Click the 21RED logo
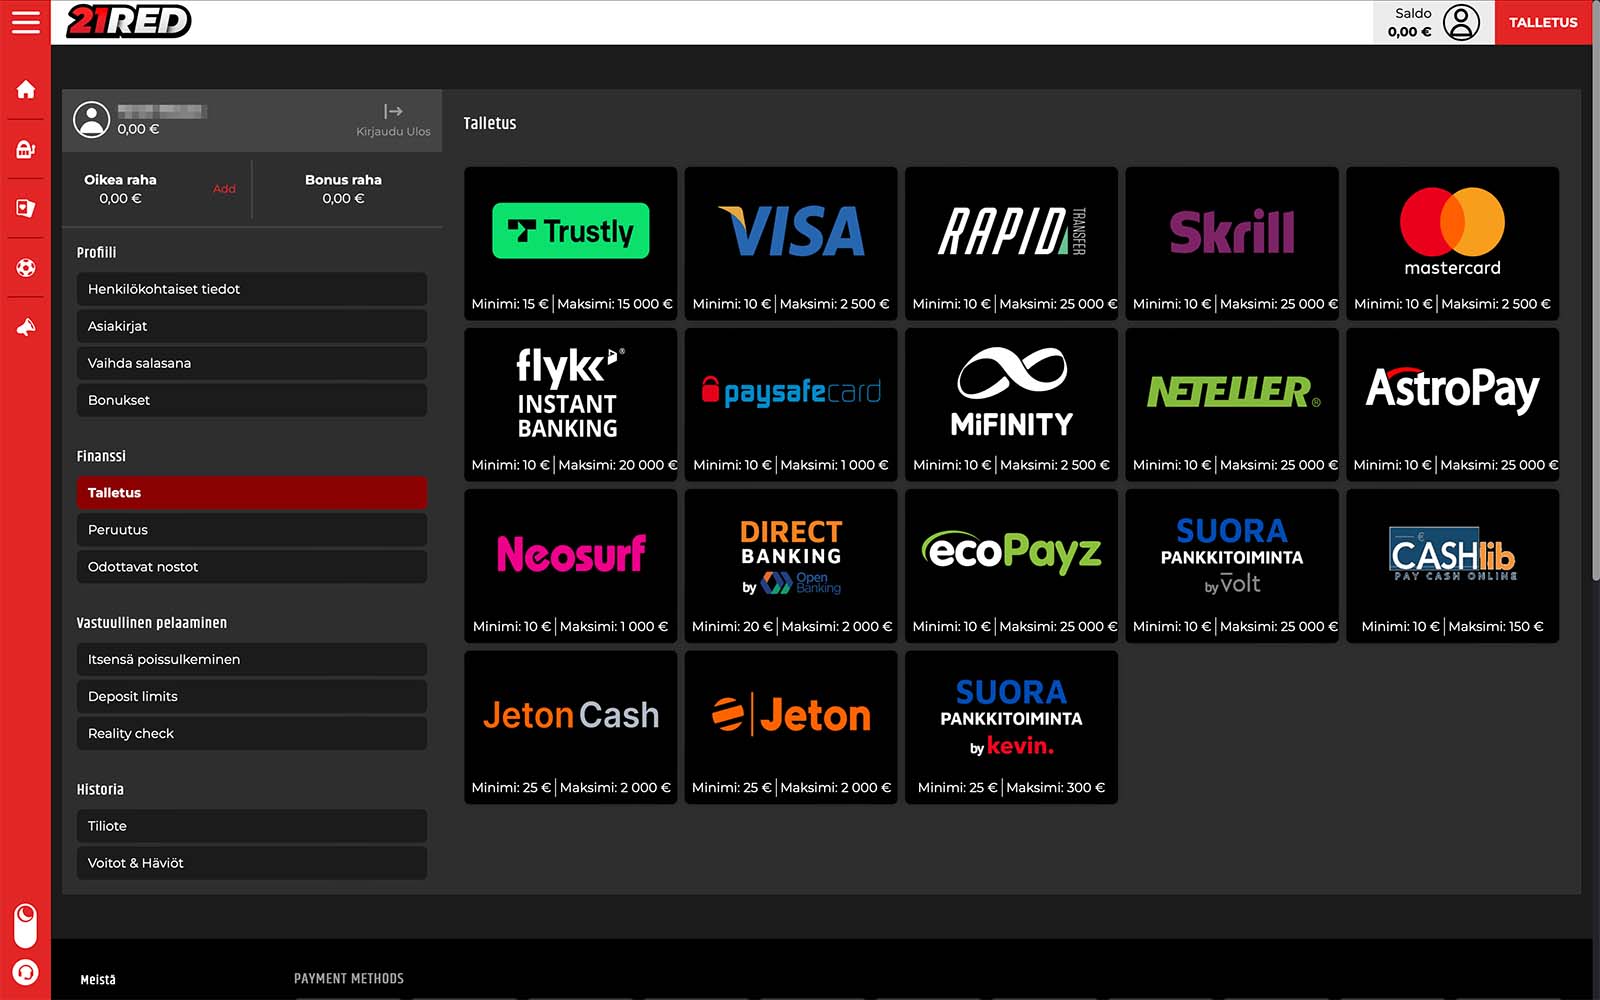The height and width of the screenshot is (1000, 1600). 128,22
